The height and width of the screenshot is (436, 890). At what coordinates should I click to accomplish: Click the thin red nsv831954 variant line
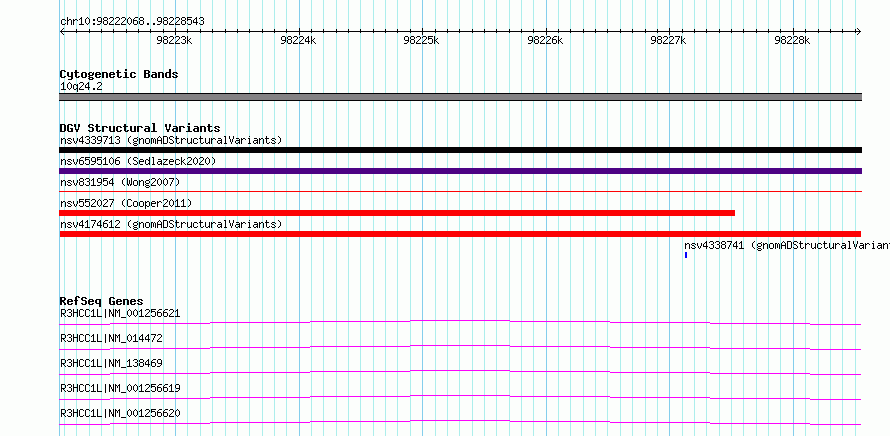click(x=460, y=192)
